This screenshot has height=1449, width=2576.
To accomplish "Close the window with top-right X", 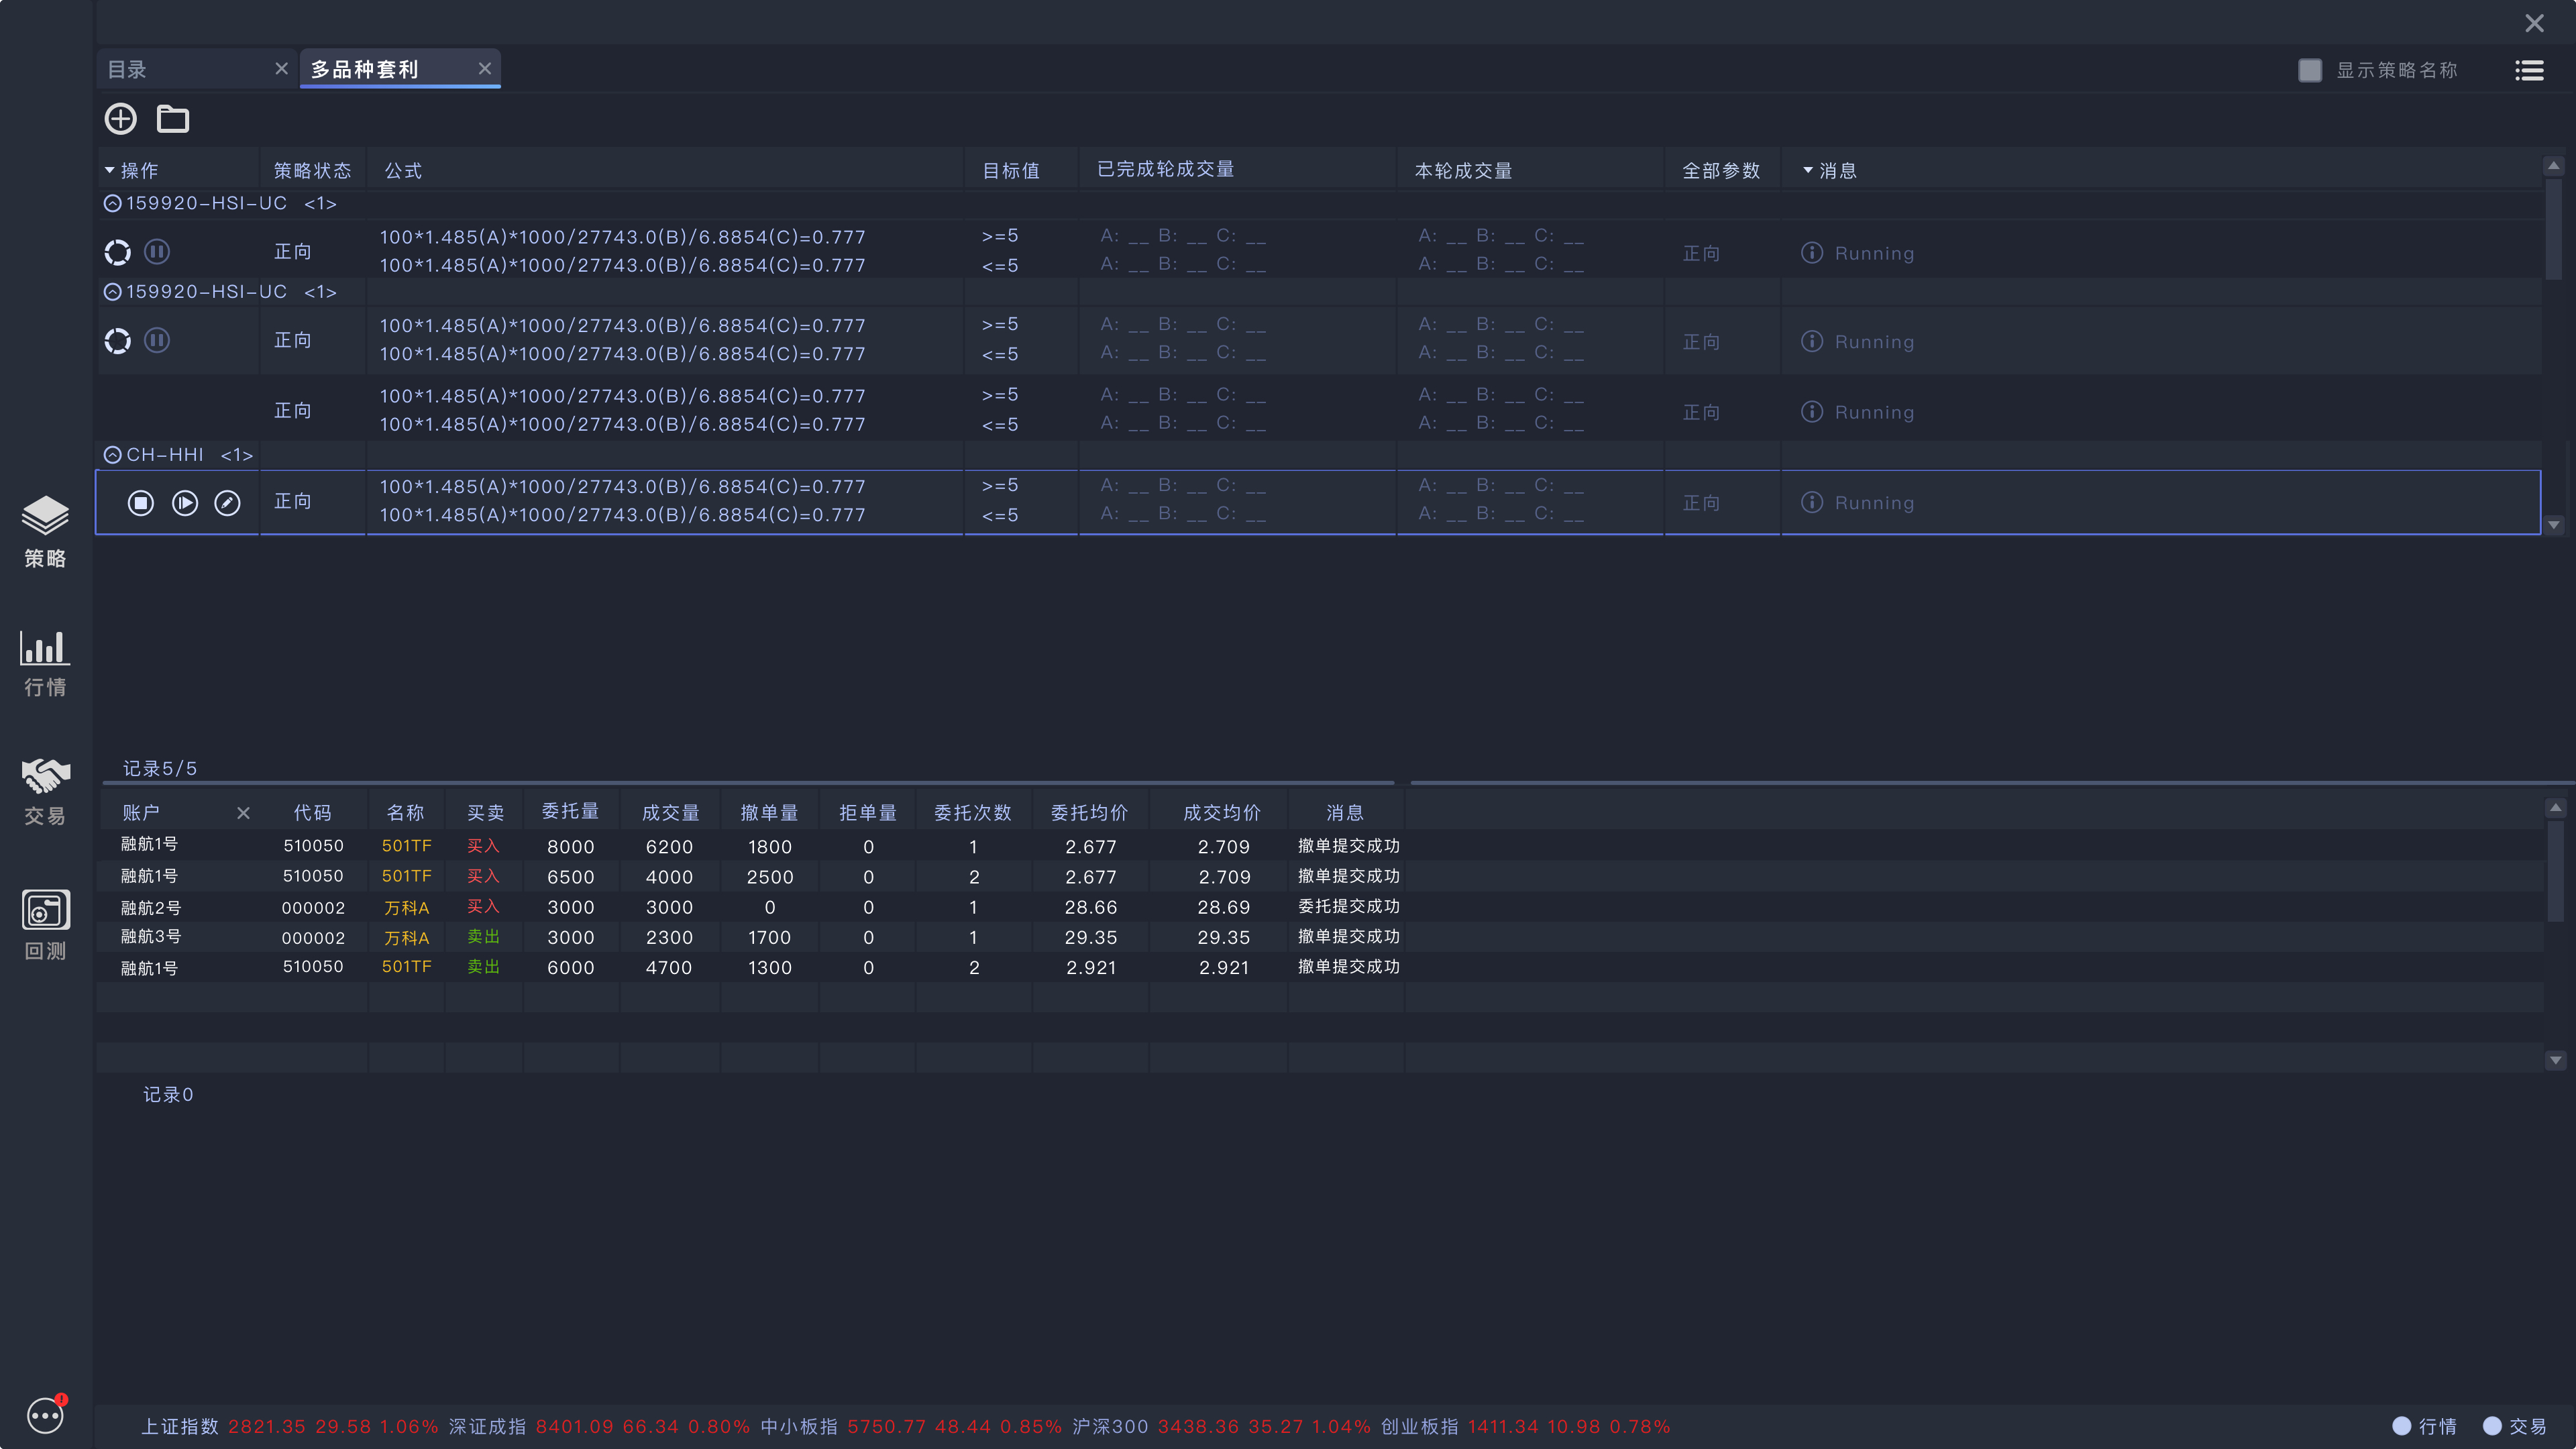I will click(2534, 23).
